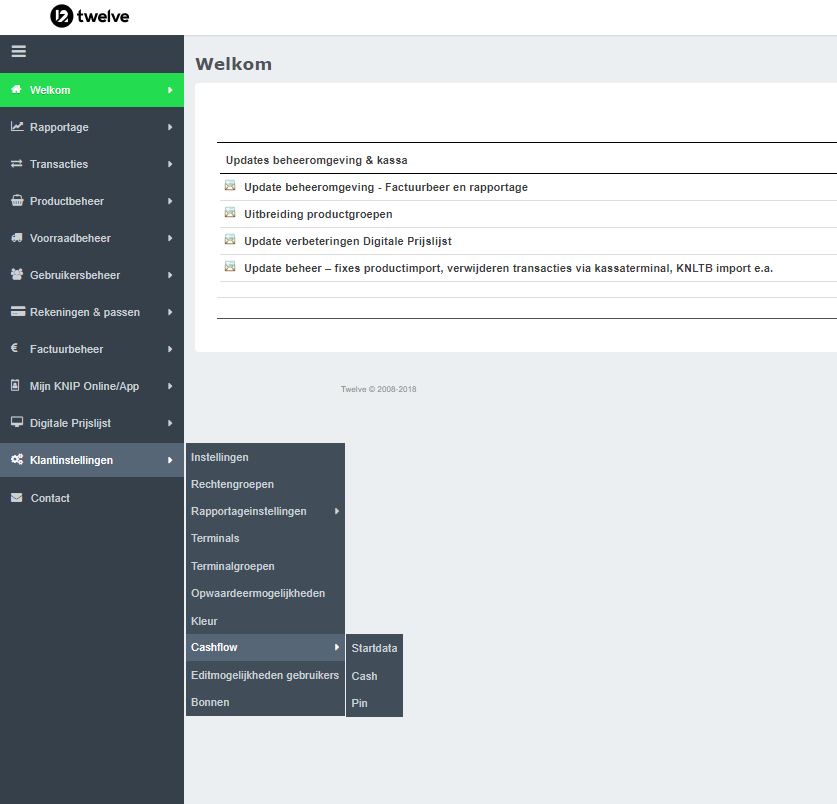Viewport: 837px width, 804px height.
Task: Click the Gebruikersbeheer users icon
Action: 17,275
